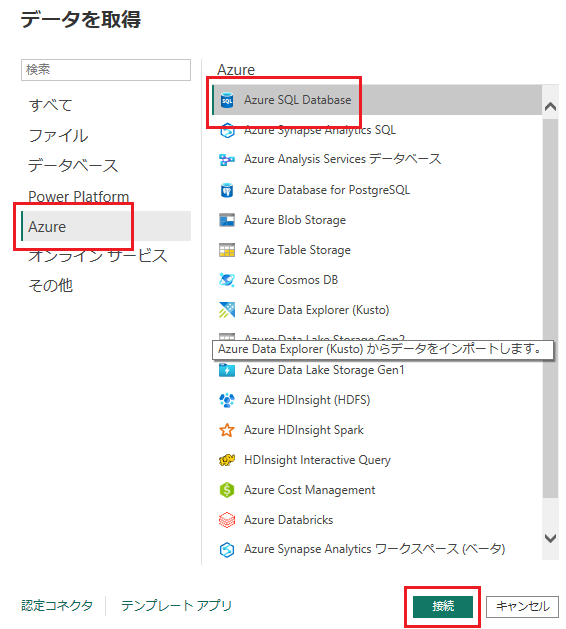Image resolution: width=566 pixels, height=629 pixels.
Task: Open the データベース category
Action: tap(73, 166)
